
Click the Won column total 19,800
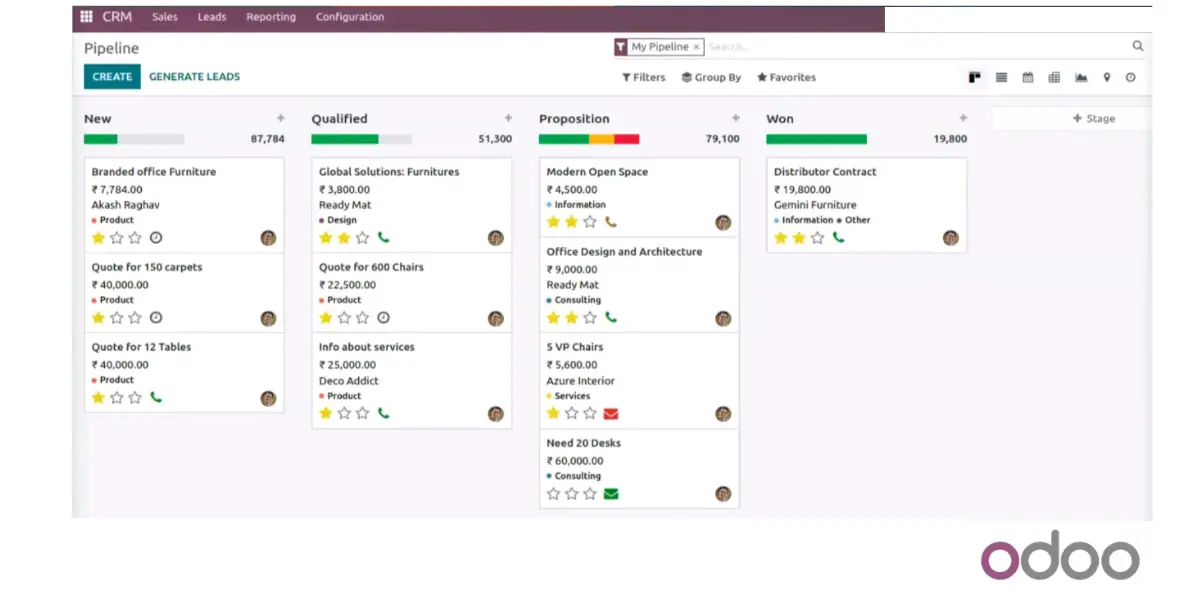(950, 139)
